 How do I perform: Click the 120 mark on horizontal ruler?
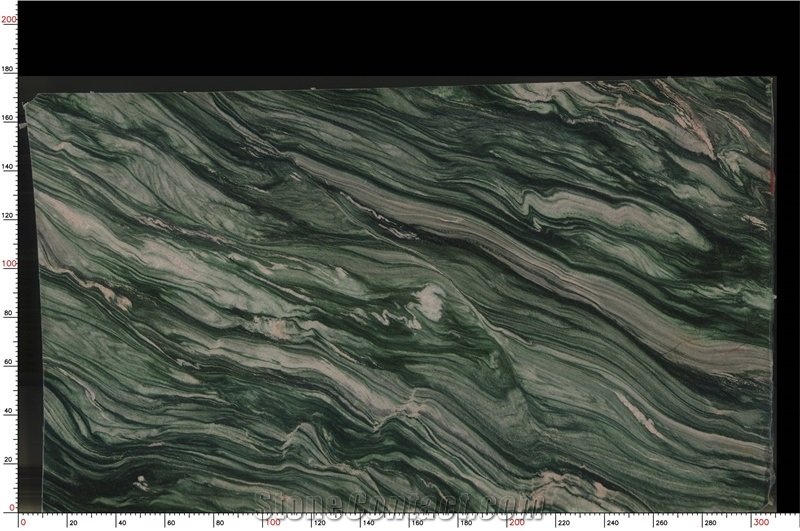[x=319, y=523]
